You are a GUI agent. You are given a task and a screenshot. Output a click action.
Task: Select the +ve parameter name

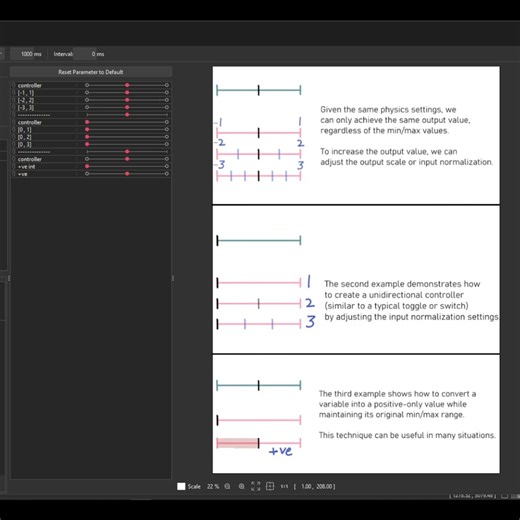[x=22, y=174]
